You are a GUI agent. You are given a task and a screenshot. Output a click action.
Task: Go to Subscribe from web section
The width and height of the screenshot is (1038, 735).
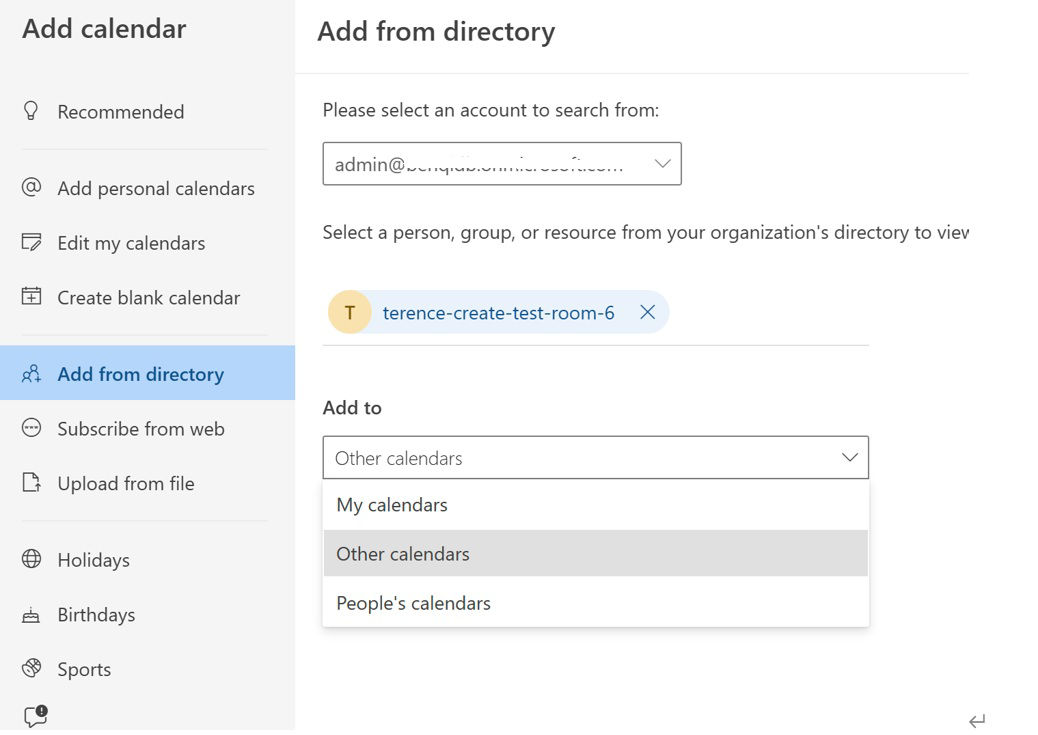click(140, 428)
